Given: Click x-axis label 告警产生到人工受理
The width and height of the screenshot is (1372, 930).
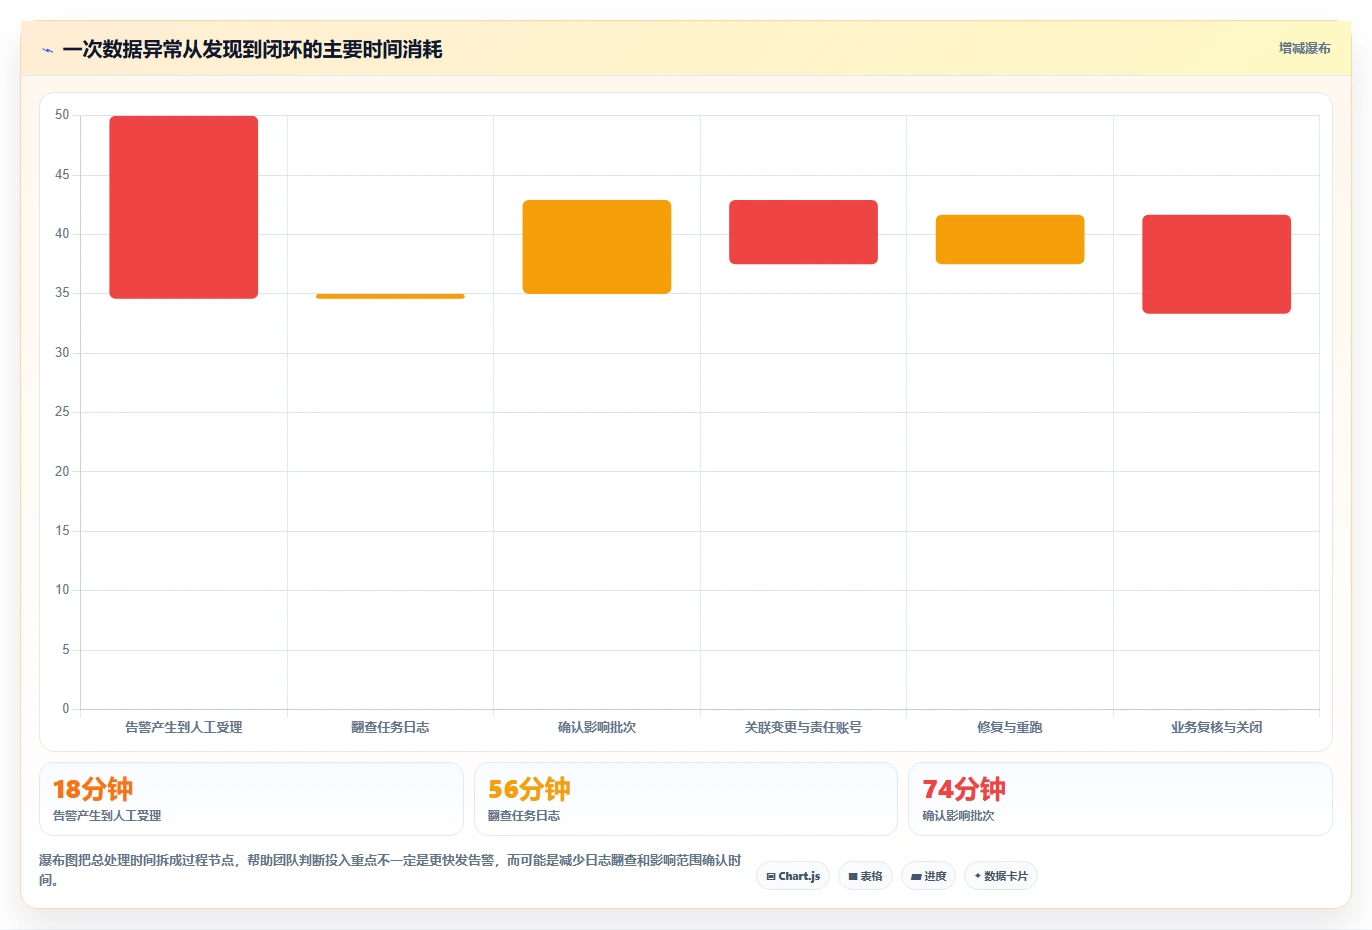Looking at the screenshot, I should pos(184,727).
